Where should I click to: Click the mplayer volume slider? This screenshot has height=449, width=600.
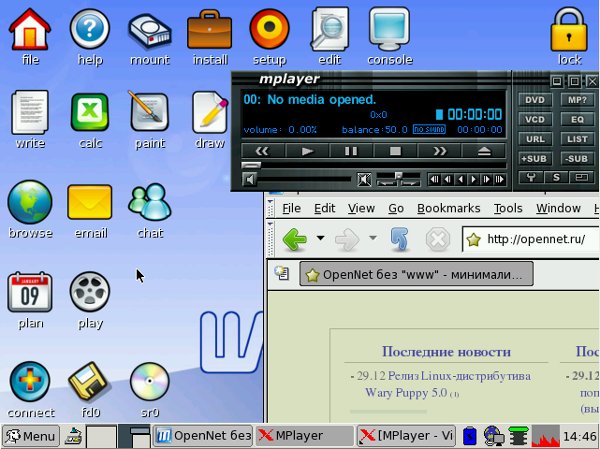(304, 179)
